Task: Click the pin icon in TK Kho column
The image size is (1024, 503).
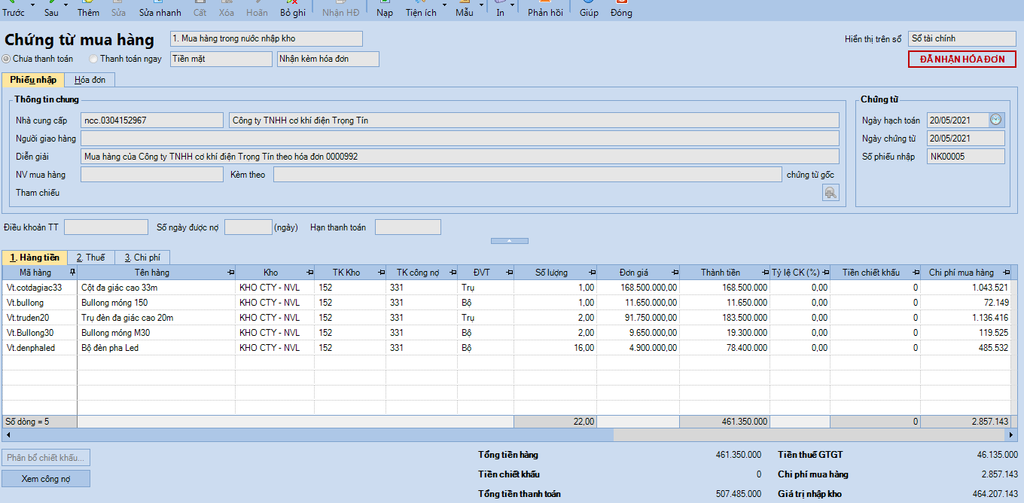Action: click(381, 272)
